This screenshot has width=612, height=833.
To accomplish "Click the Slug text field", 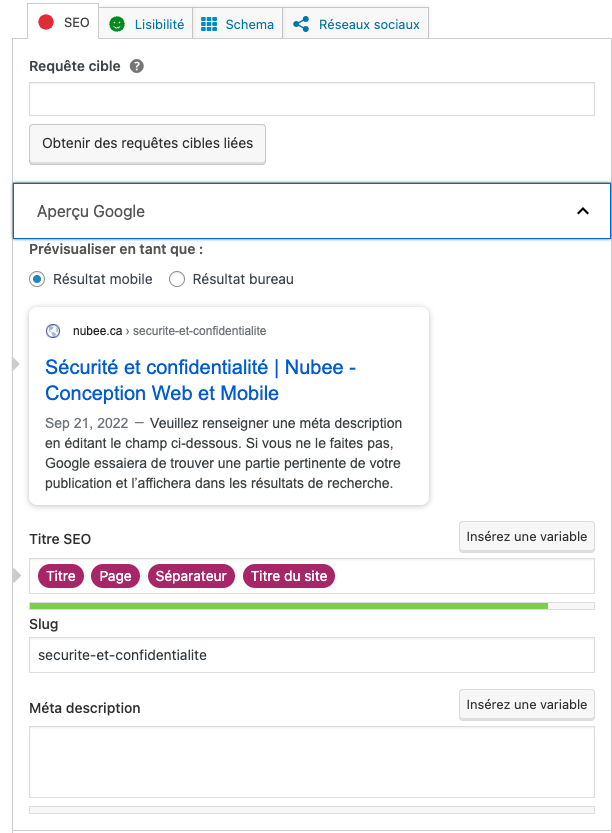I will [x=312, y=655].
